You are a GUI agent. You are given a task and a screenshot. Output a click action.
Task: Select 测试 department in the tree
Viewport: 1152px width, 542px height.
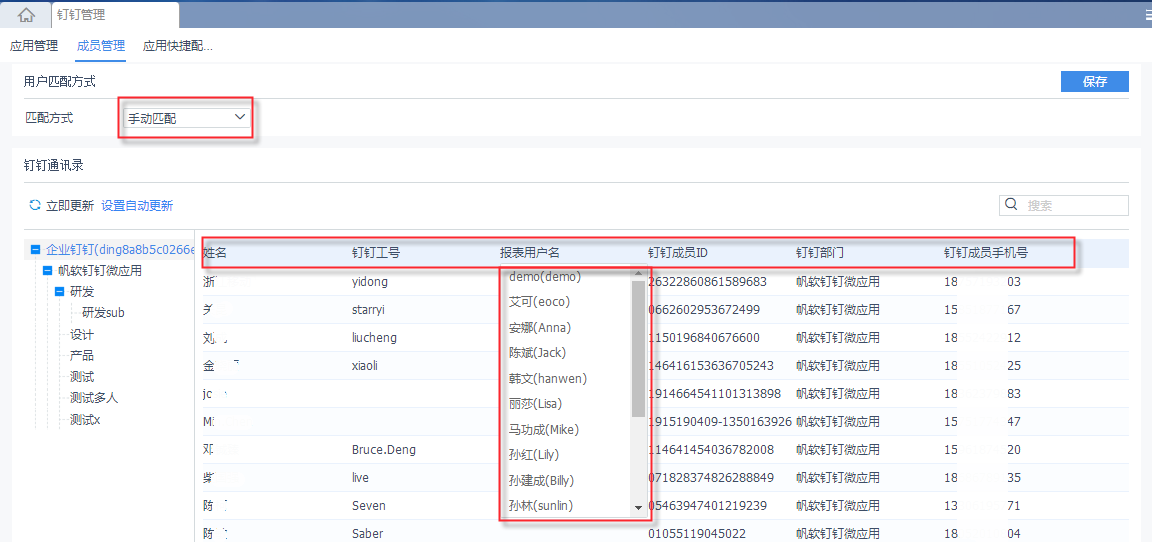82,377
